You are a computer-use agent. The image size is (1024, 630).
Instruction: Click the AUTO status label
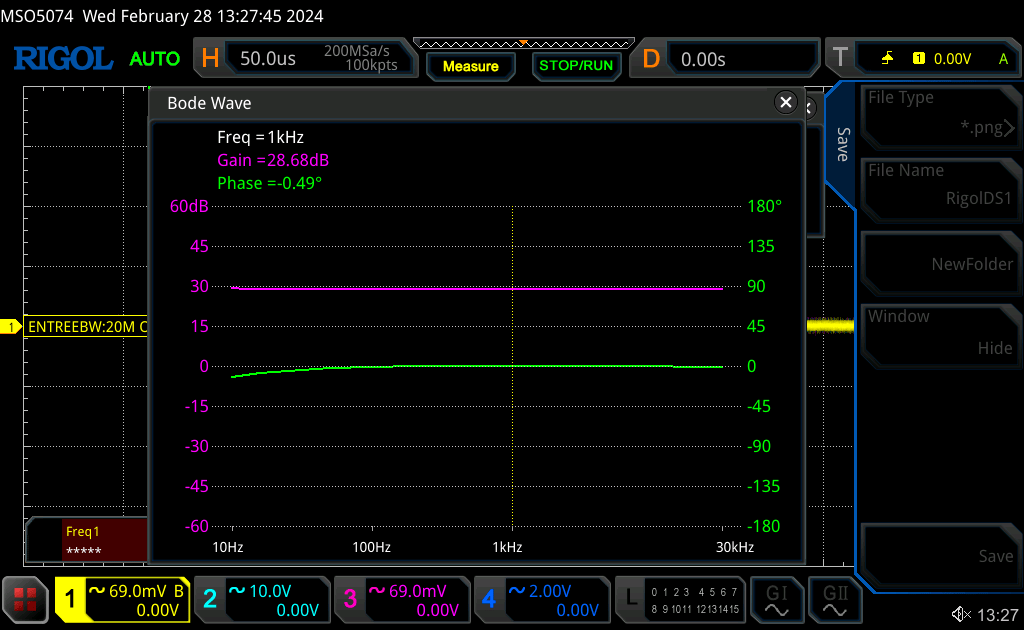click(154, 59)
